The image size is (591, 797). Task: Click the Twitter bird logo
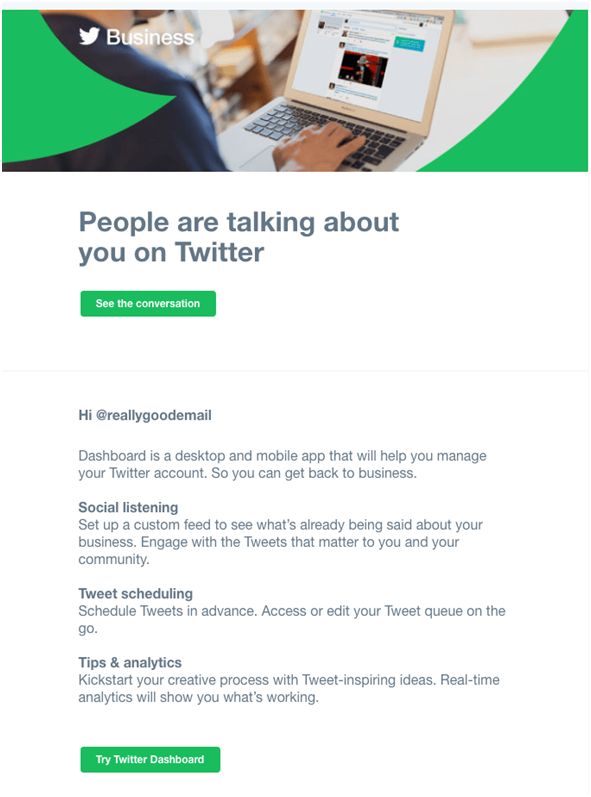(x=89, y=36)
